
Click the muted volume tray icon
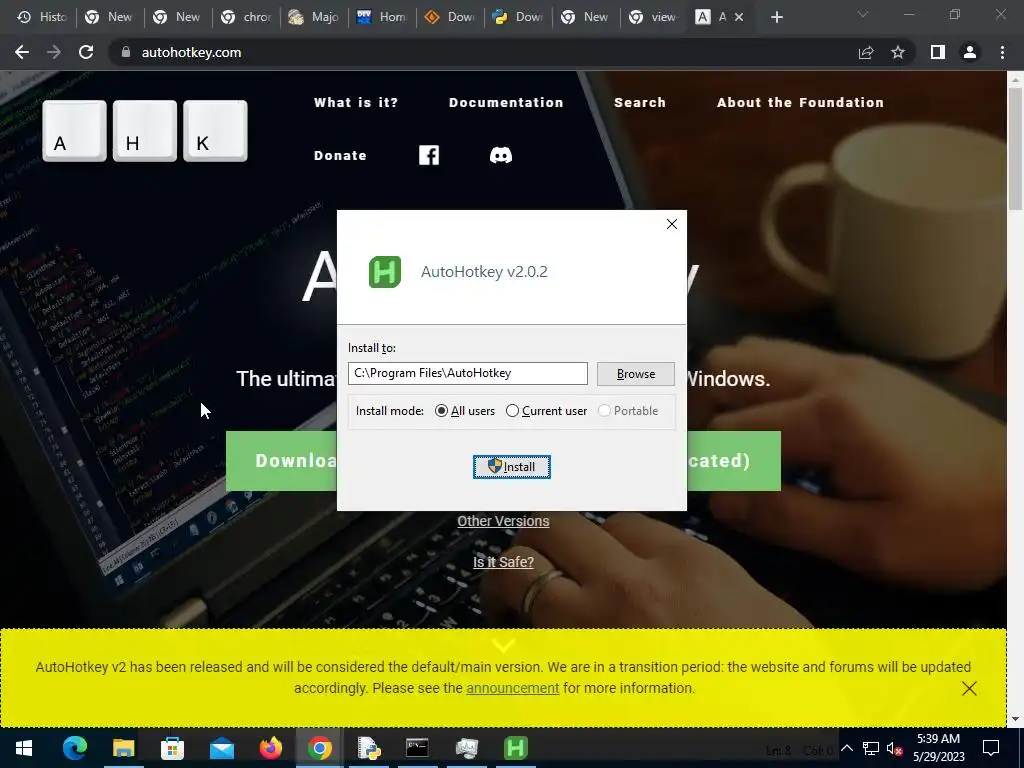point(894,748)
